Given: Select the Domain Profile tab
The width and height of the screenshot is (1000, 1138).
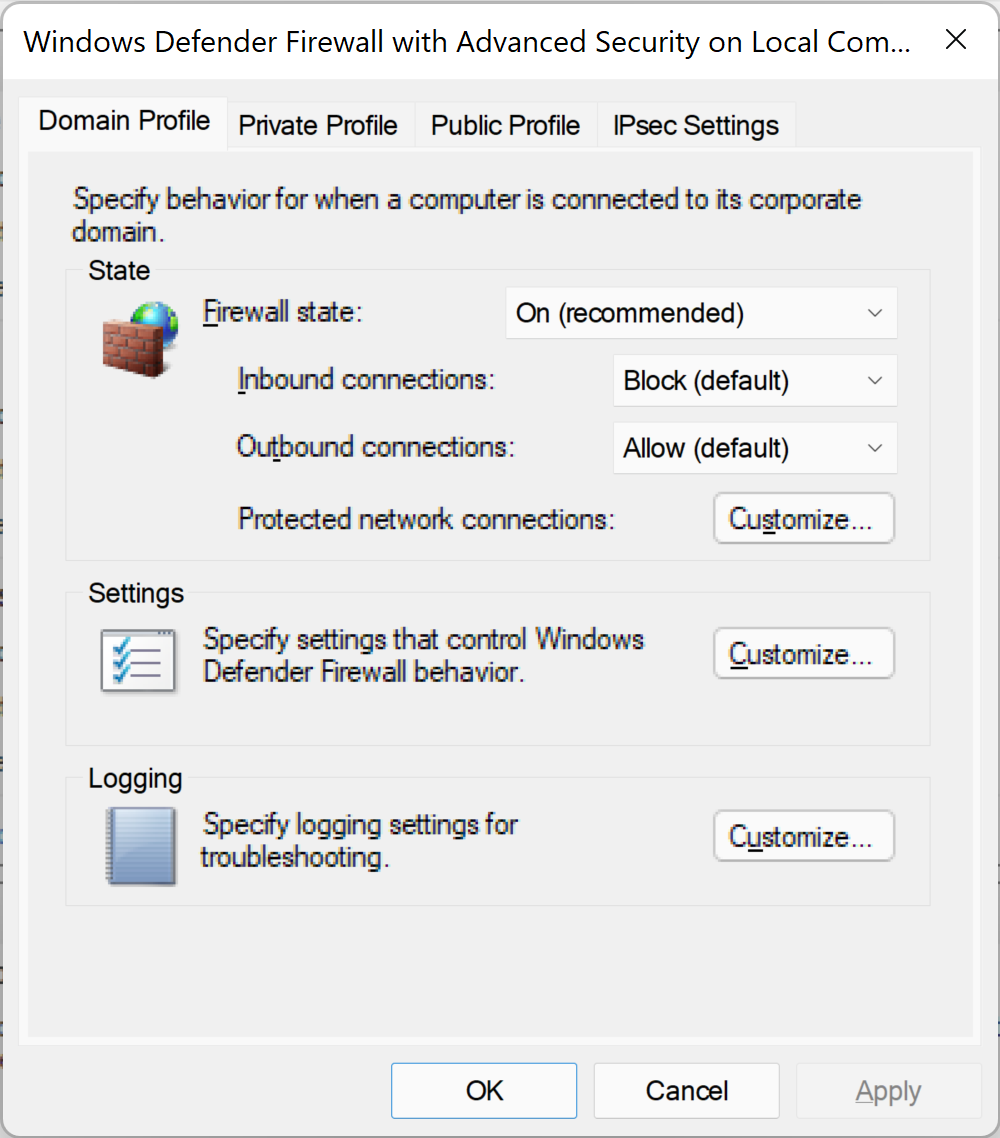Looking at the screenshot, I should [124, 121].
